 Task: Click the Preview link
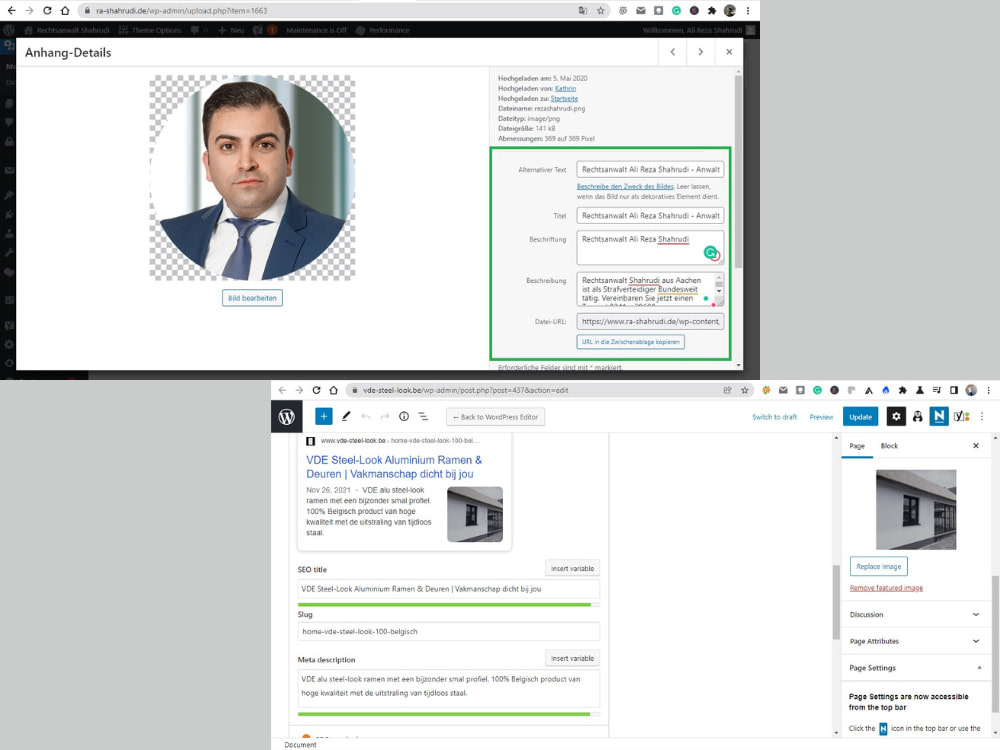pos(821,416)
